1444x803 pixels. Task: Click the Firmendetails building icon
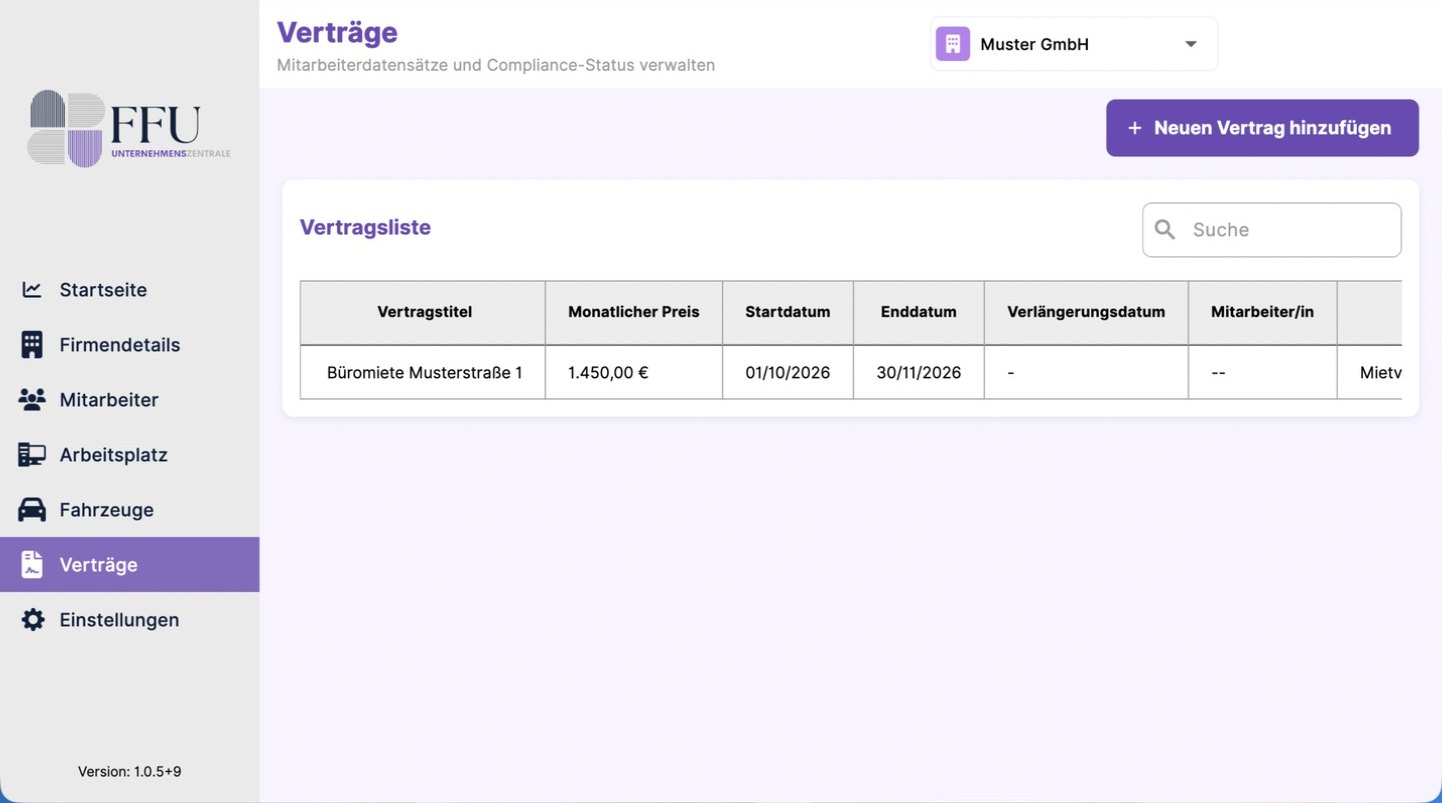(32, 345)
